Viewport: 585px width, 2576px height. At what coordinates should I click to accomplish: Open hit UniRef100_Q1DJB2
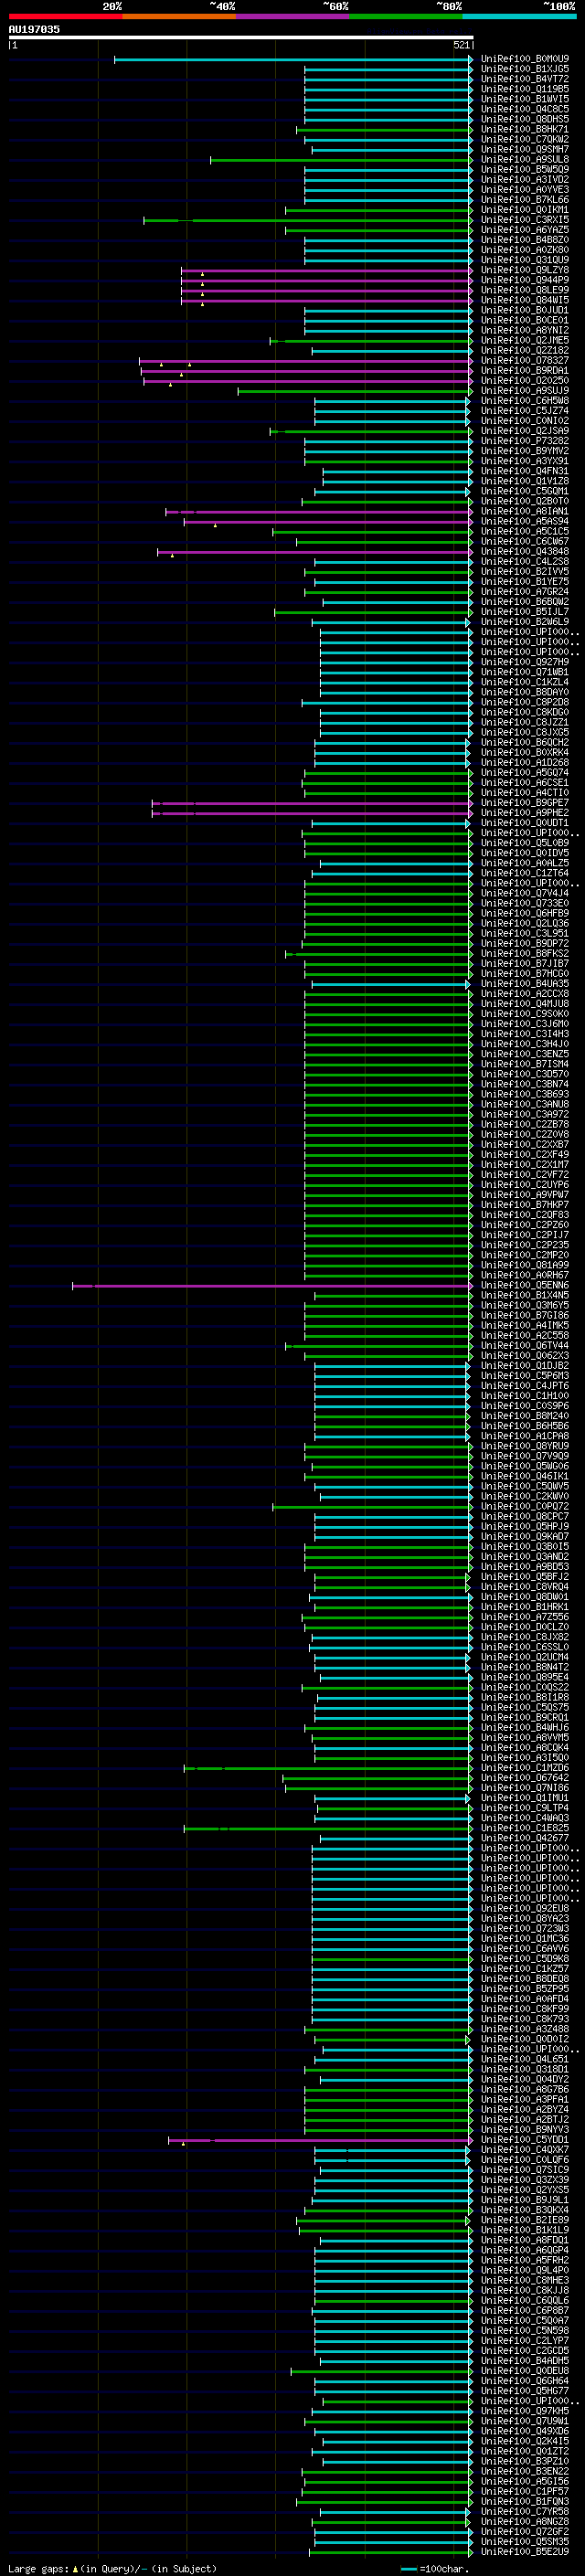[525, 1366]
